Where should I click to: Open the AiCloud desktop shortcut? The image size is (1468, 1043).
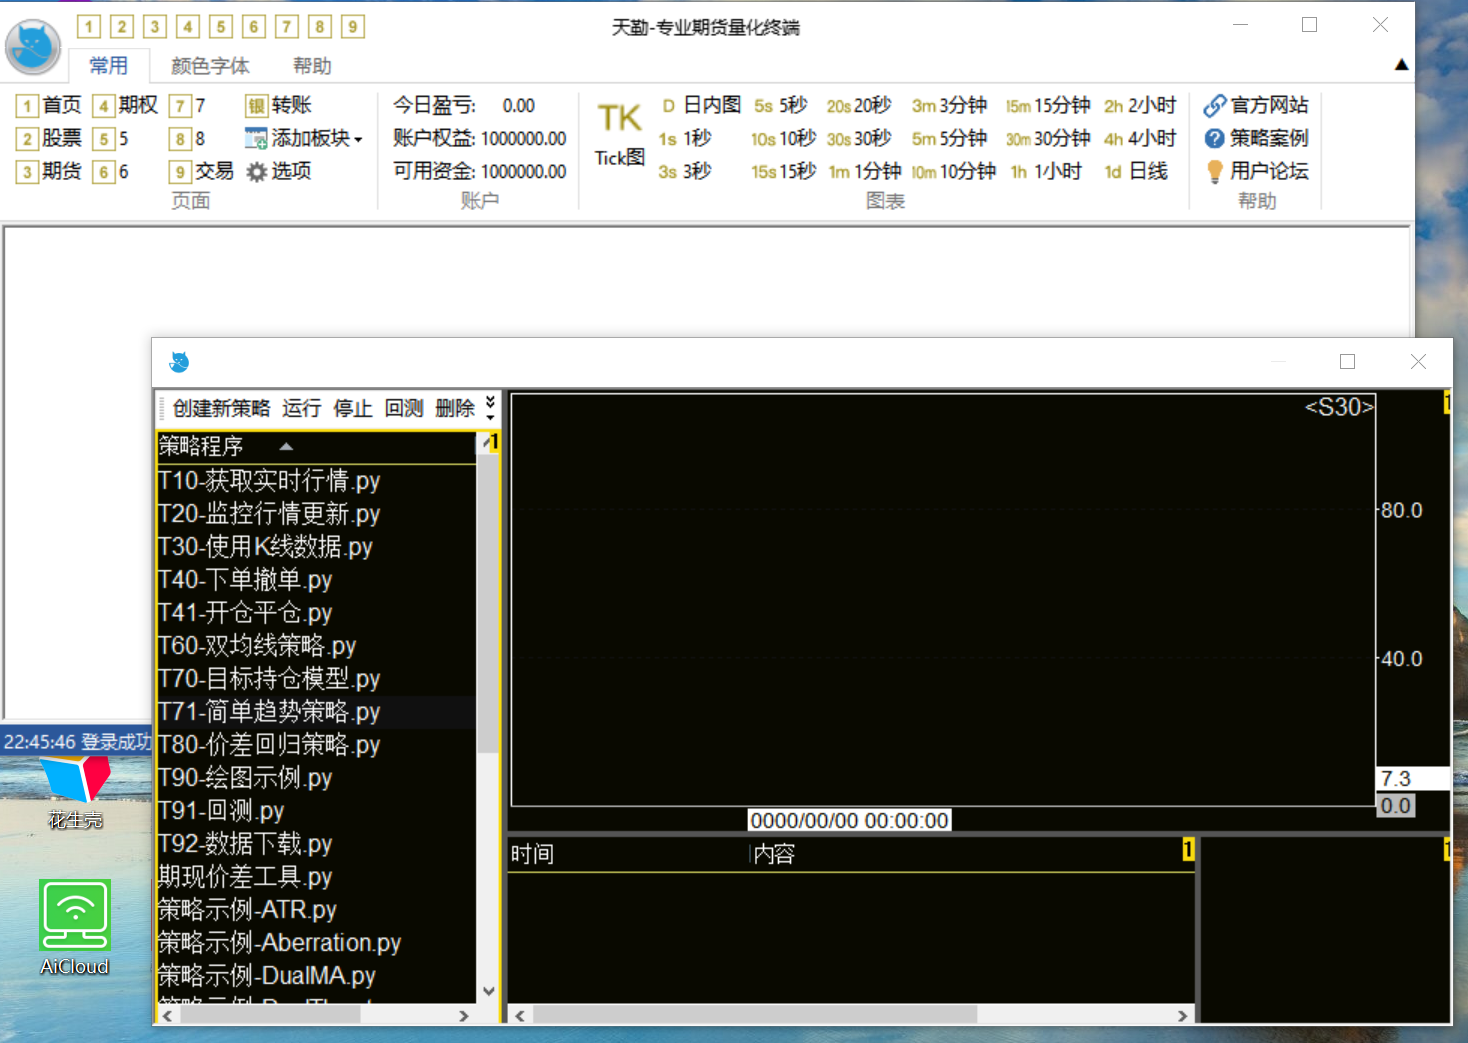(x=75, y=928)
